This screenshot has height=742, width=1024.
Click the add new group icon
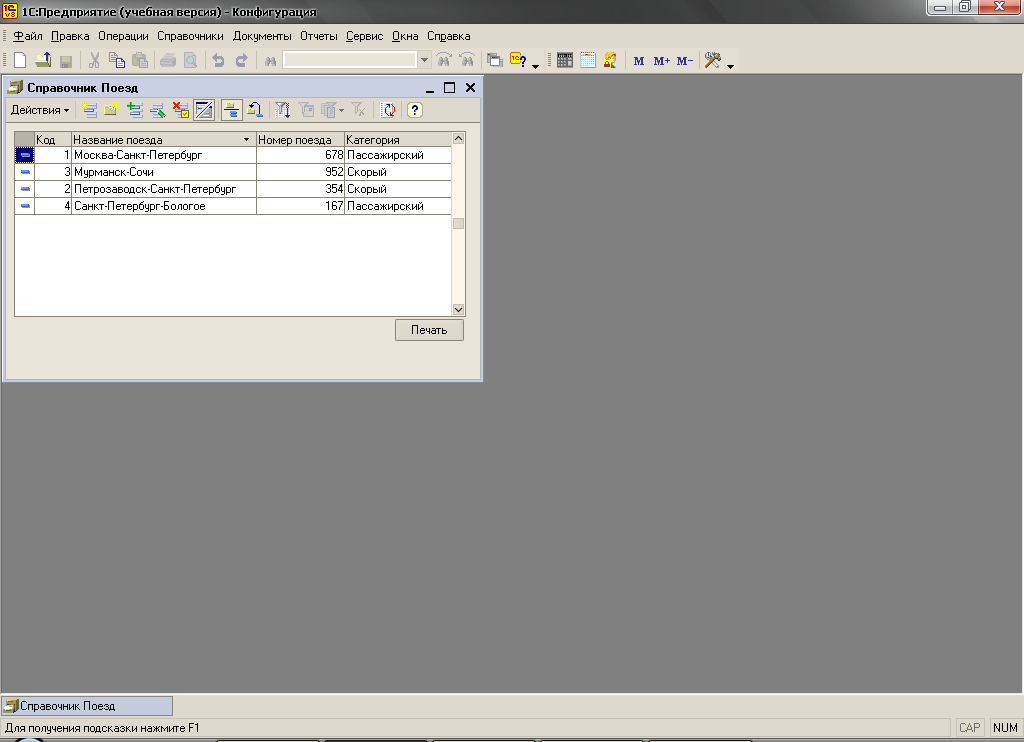[x=111, y=110]
